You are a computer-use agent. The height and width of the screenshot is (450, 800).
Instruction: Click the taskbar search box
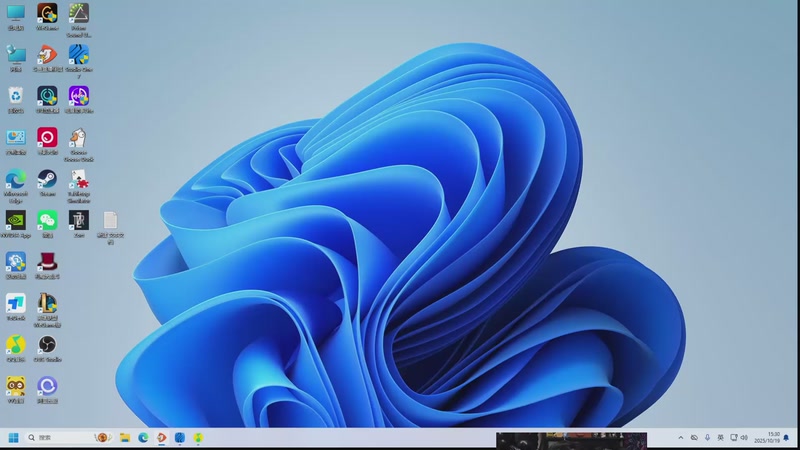(69, 437)
